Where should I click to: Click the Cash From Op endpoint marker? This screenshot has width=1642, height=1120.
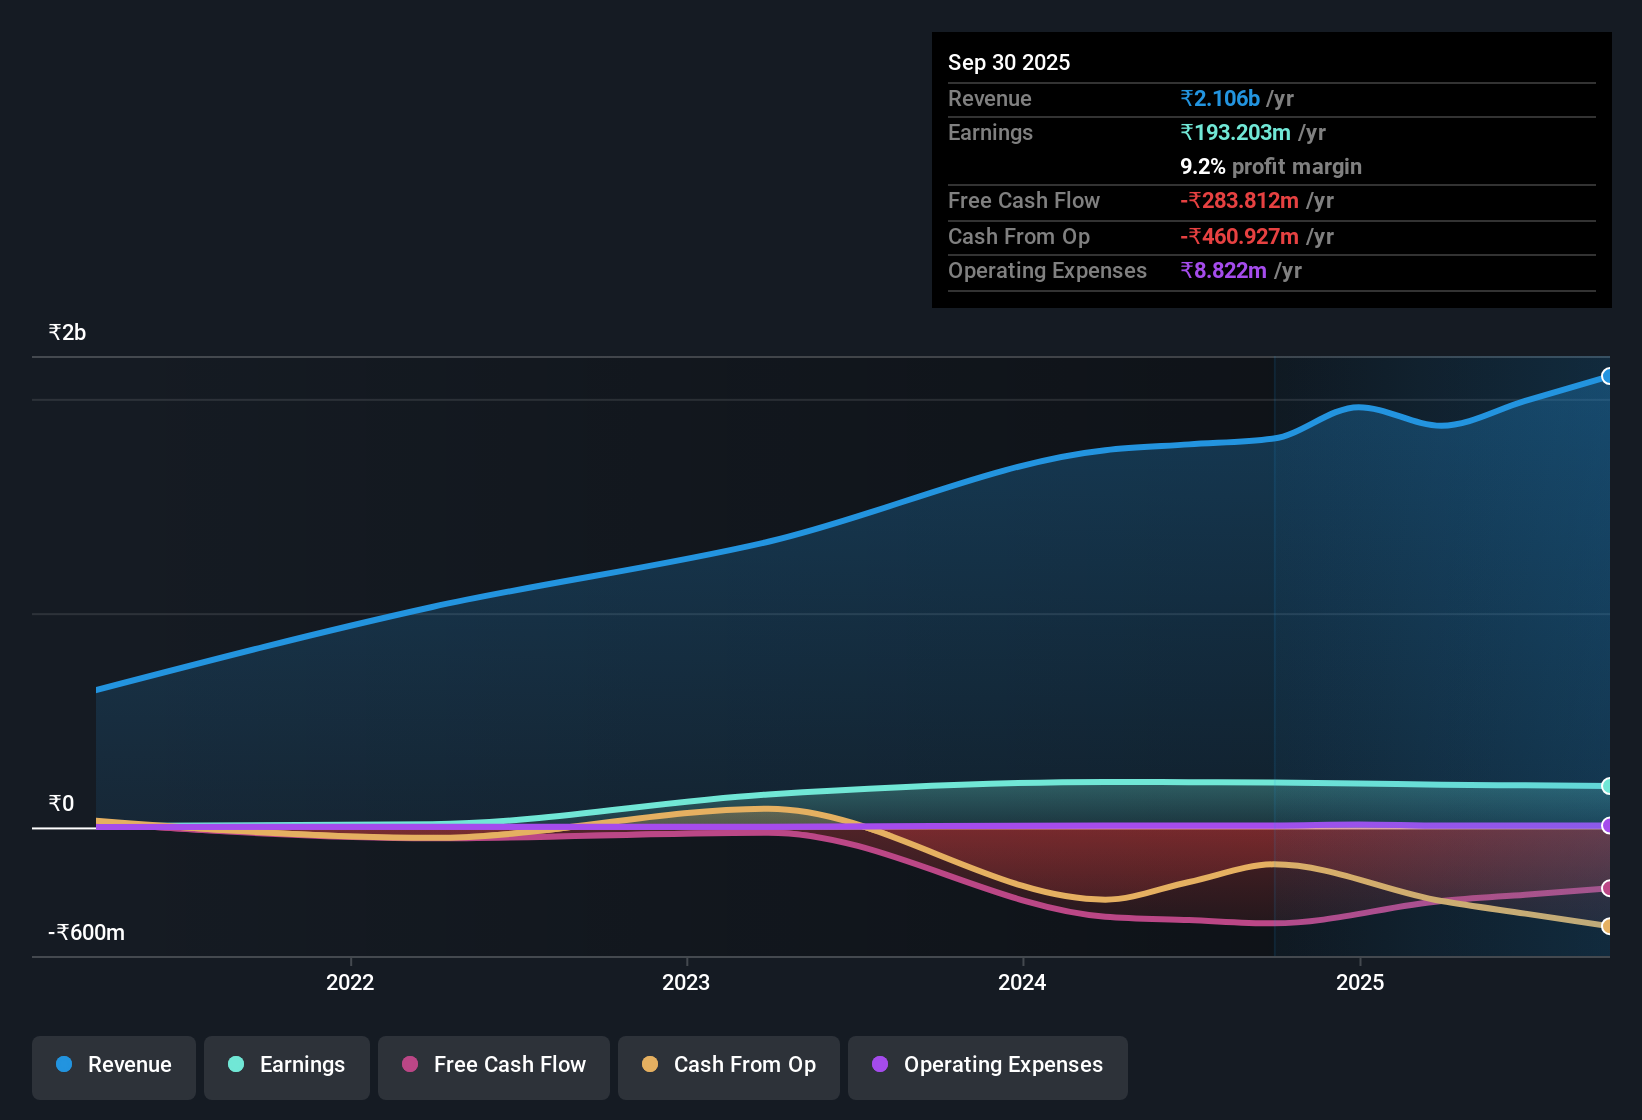pos(1607,926)
